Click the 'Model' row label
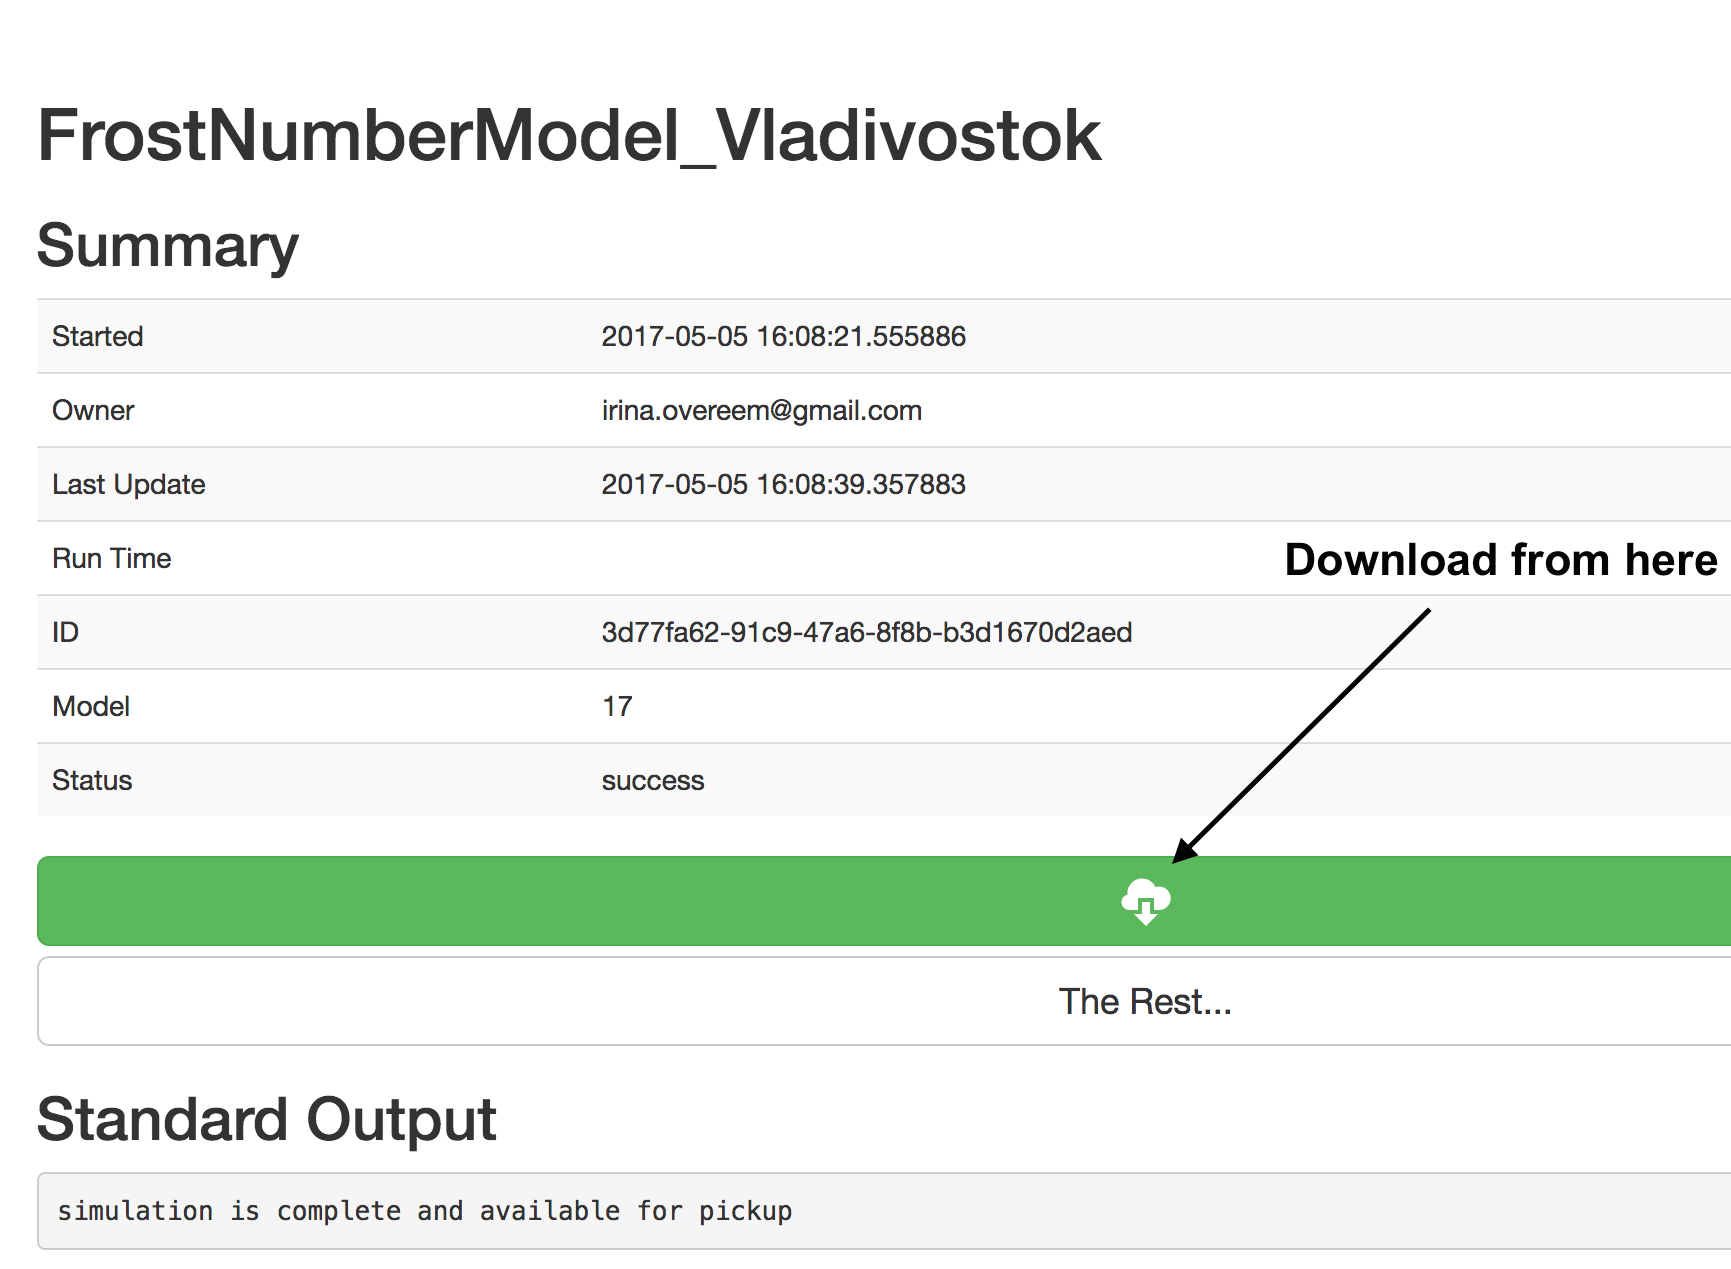 tap(90, 706)
